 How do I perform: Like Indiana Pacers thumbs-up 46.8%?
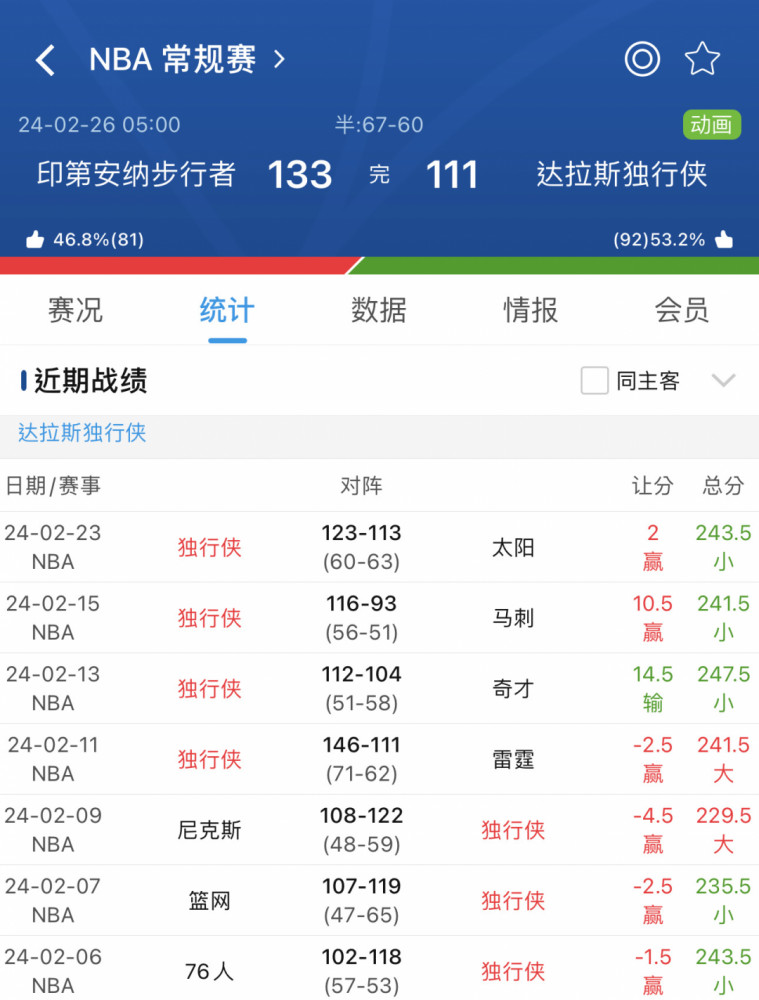[x=34, y=240]
